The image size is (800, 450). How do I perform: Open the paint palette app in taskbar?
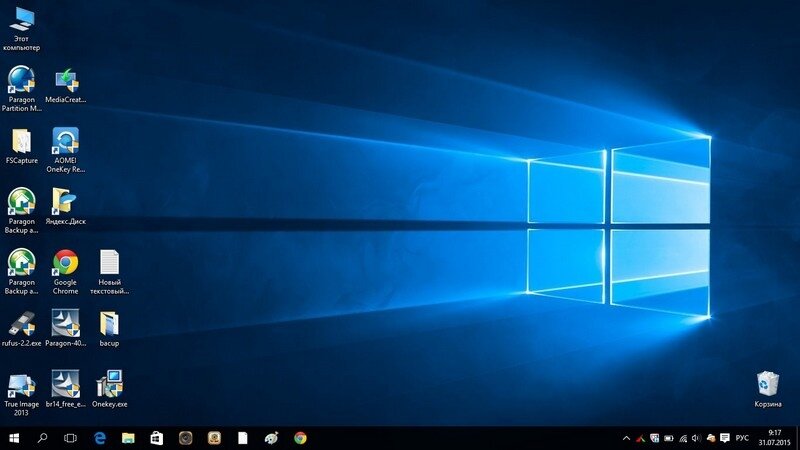271,438
